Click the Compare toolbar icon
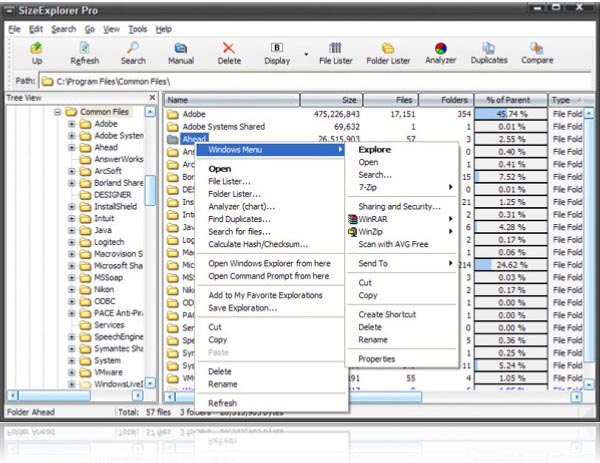This screenshot has width=600, height=463. [x=537, y=52]
